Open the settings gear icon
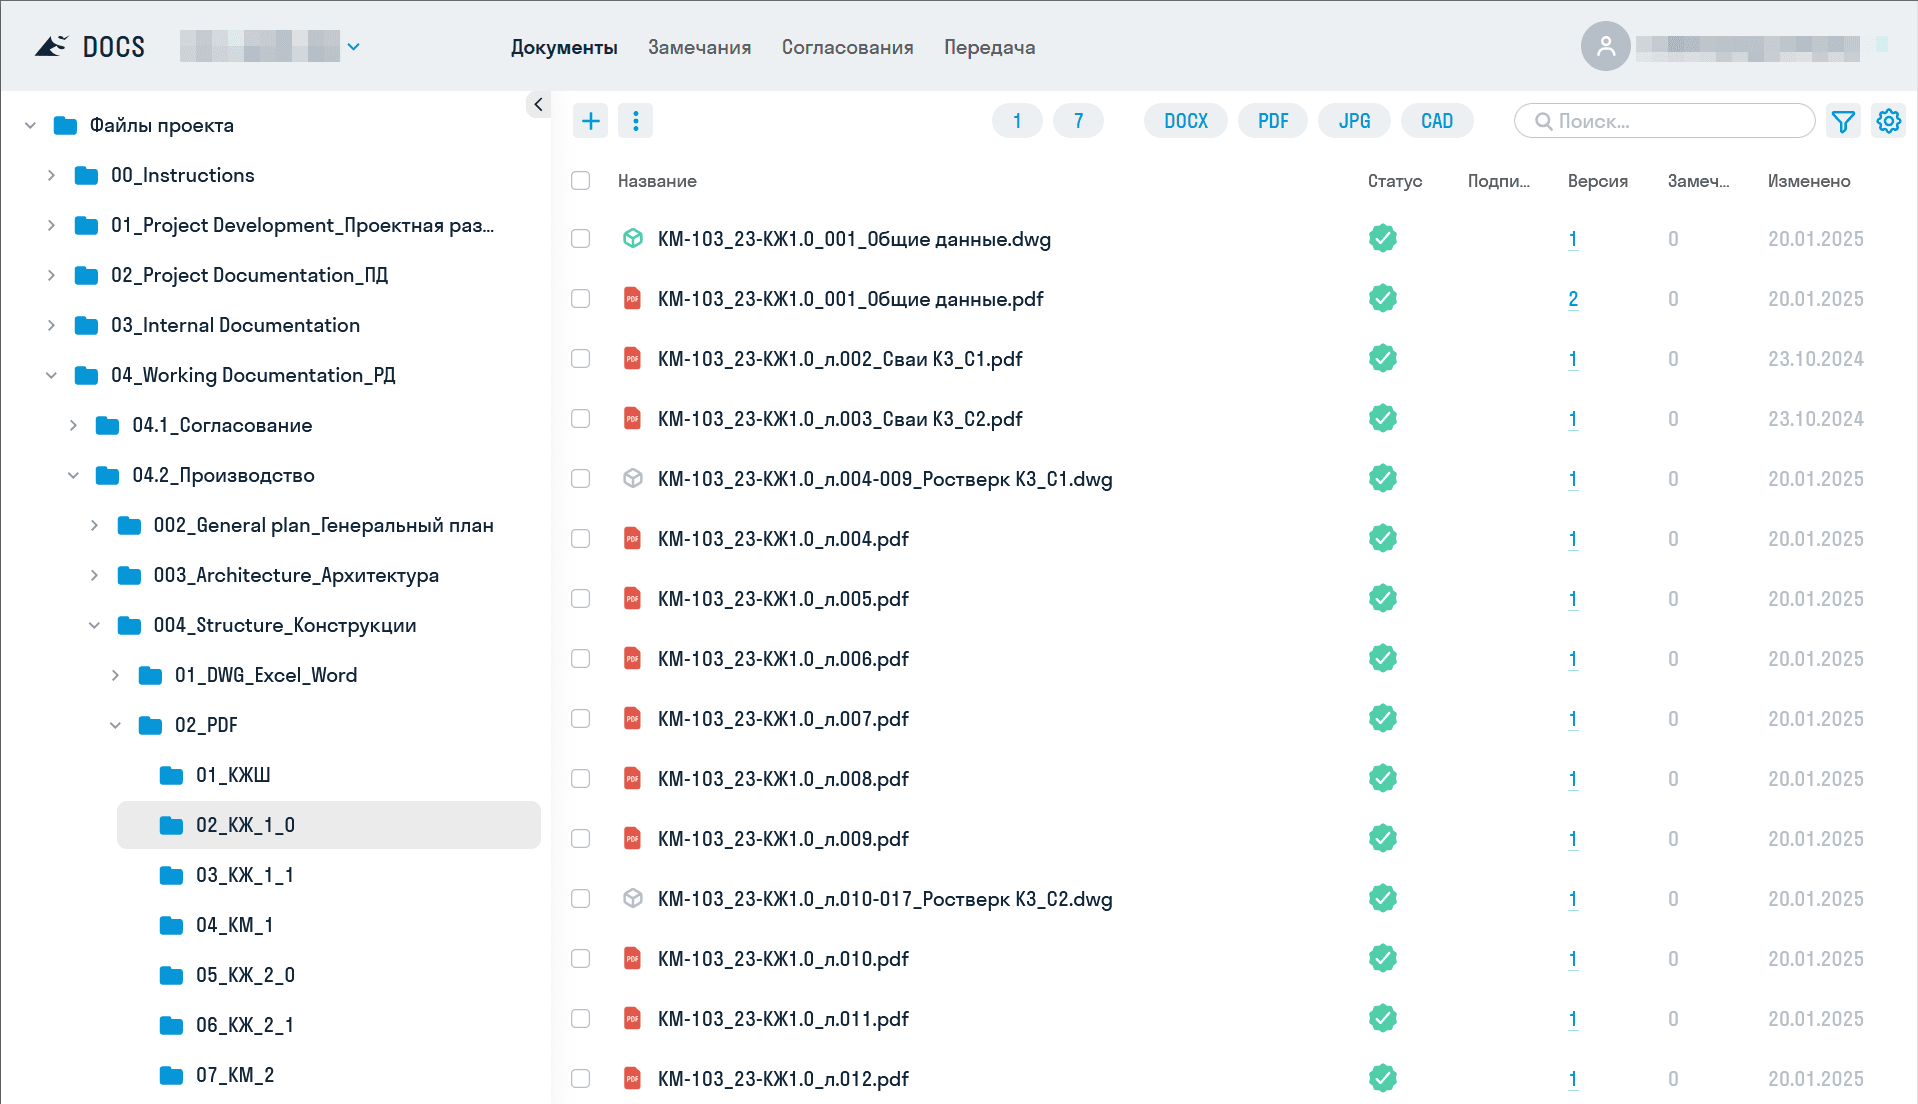The height and width of the screenshot is (1104, 1918). (1888, 121)
